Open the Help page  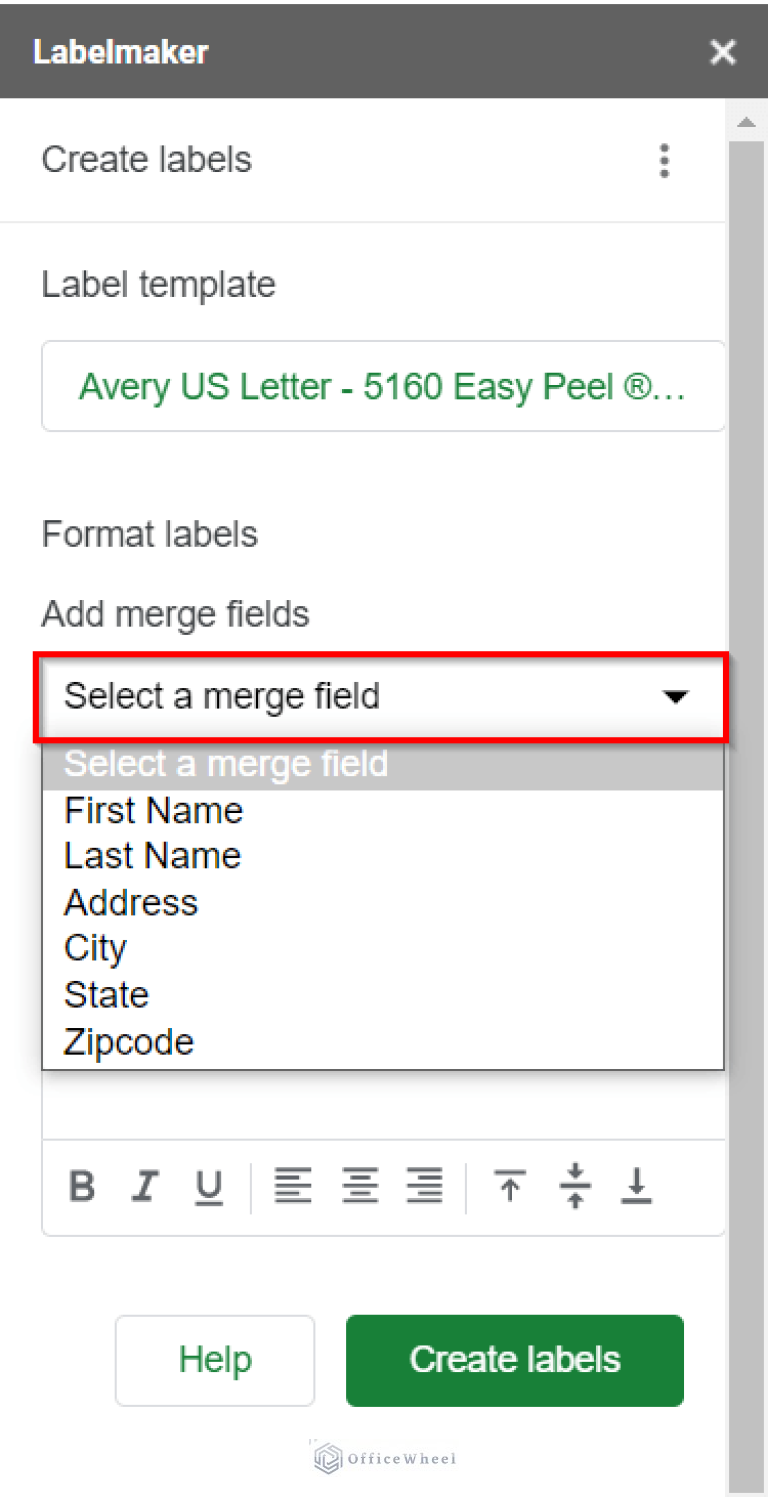click(214, 1360)
